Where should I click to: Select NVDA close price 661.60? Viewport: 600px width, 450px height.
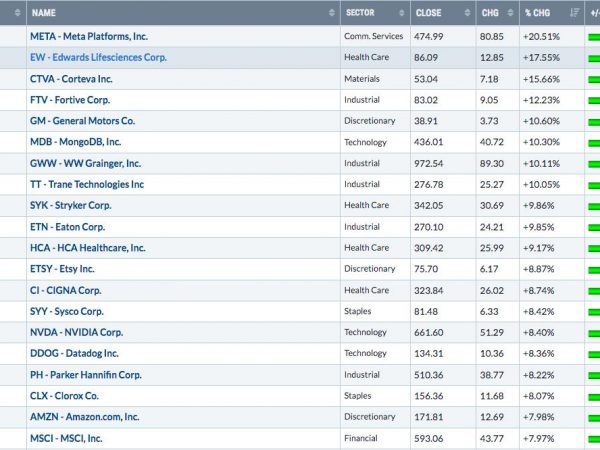pyautogui.click(x=429, y=333)
